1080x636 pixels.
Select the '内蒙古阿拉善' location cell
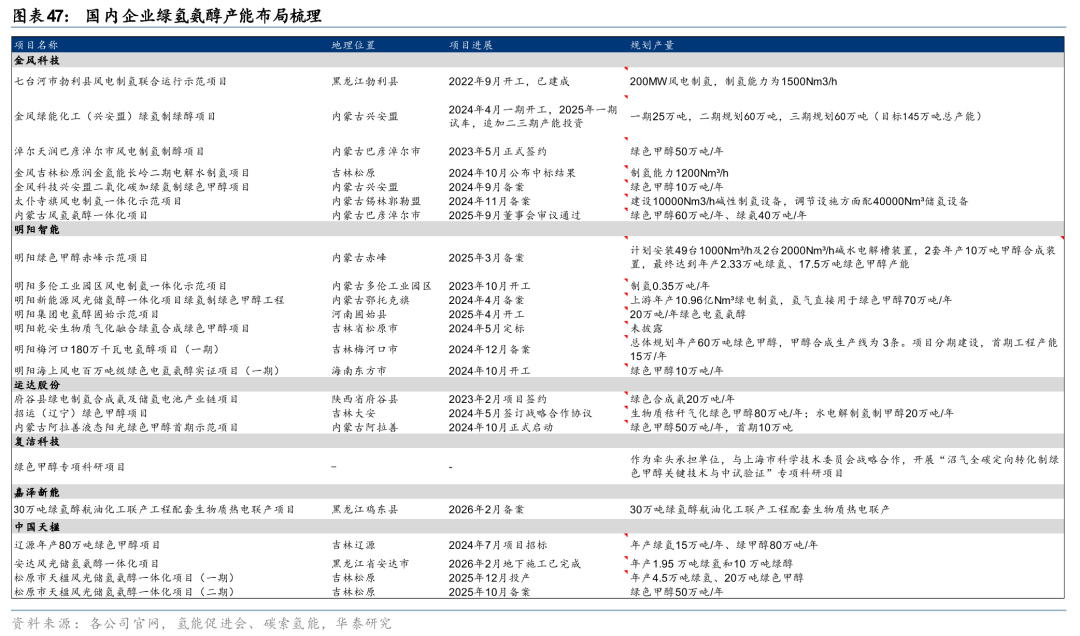pos(365,427)
